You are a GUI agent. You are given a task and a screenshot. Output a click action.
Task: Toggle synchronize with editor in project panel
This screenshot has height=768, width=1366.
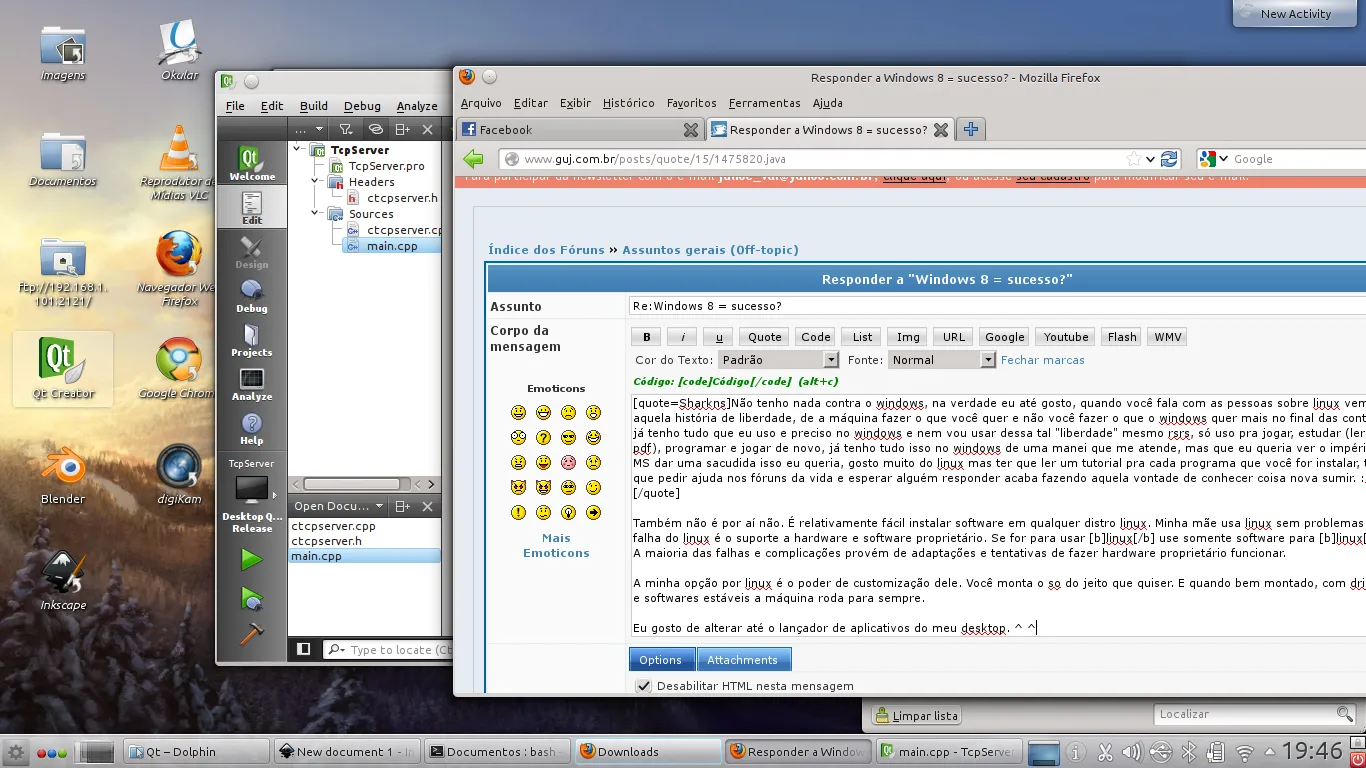[x=375, y=129]
